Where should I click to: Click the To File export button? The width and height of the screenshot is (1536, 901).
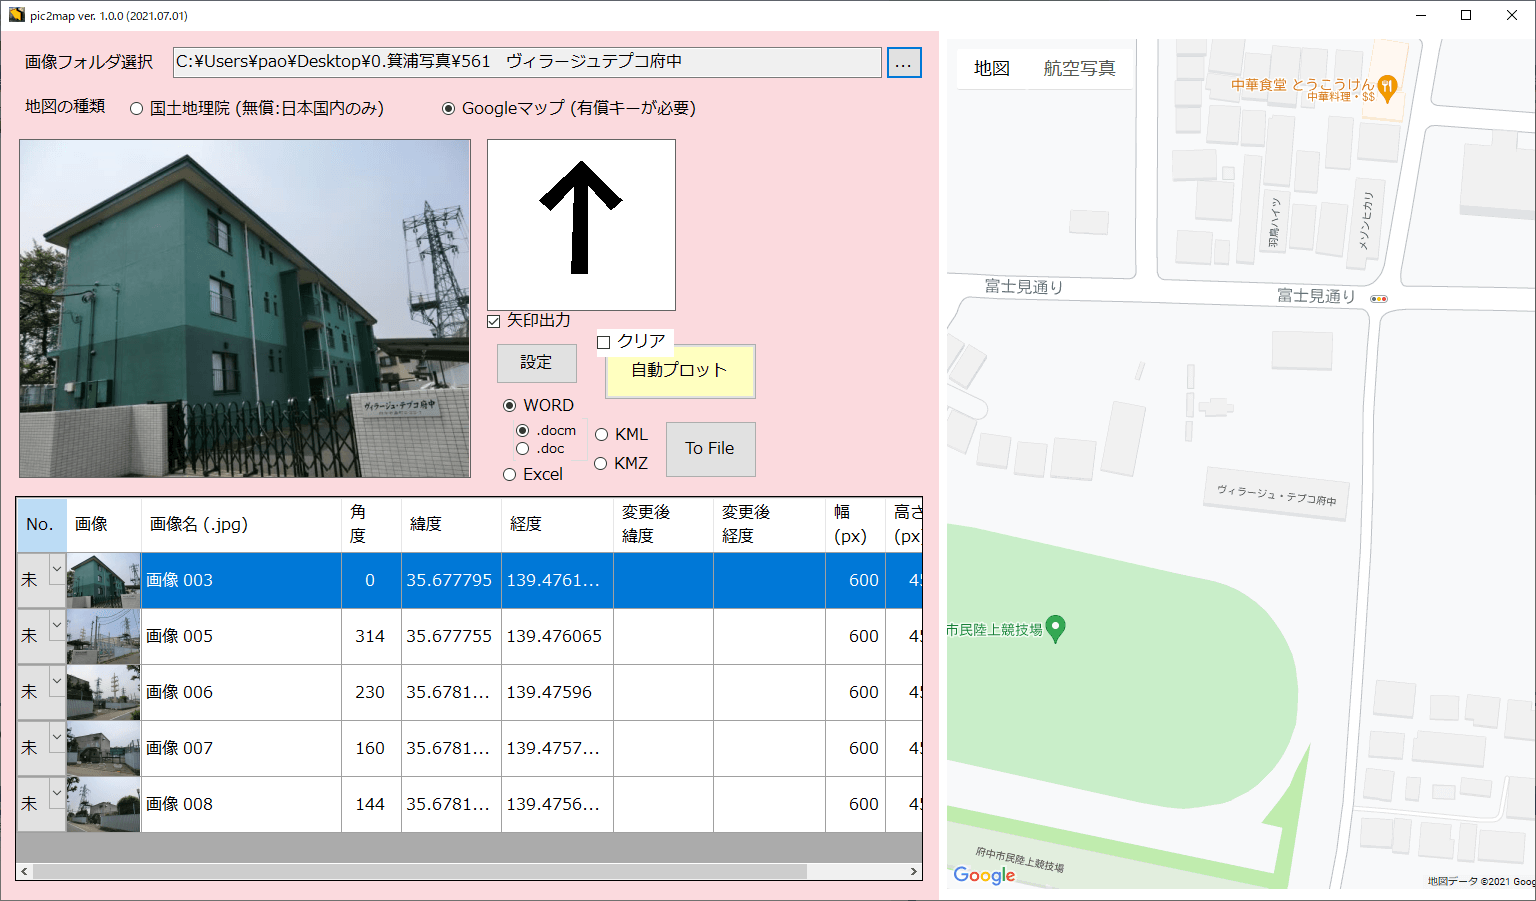click(x=710, y=449)
